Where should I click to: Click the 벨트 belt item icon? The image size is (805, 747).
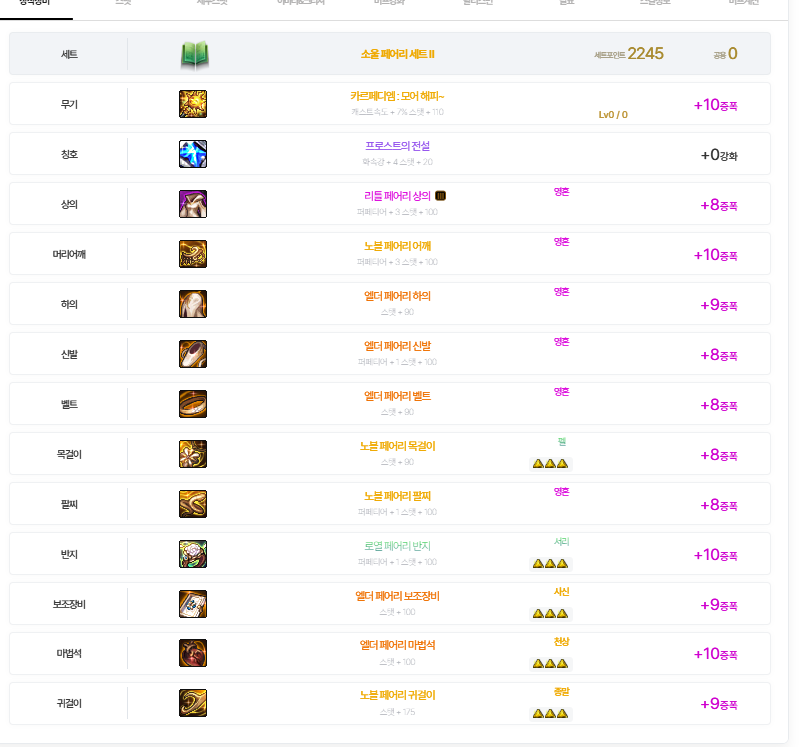click(193, 404)
